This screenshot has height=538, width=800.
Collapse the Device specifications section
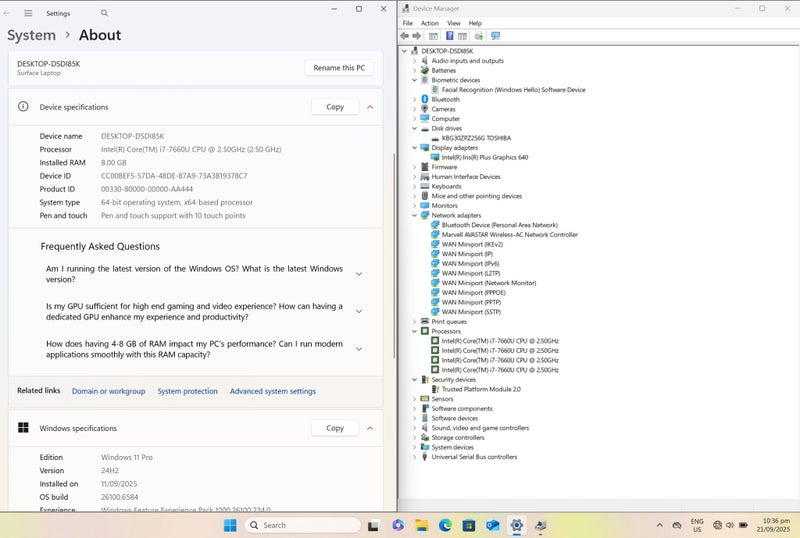[x=370, y=107]
